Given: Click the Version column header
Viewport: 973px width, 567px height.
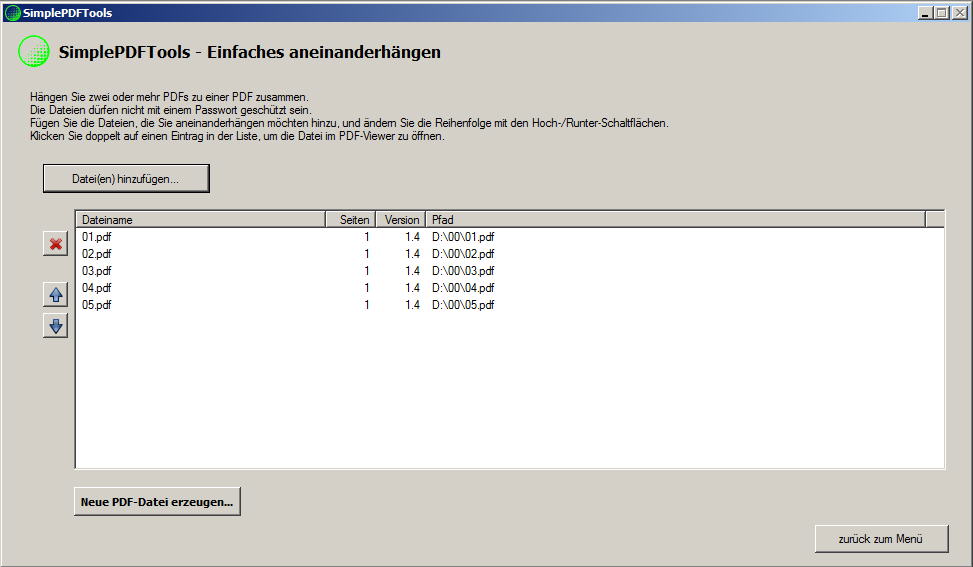Looking at the screenshot, I should pyautogui.click(x=401, y=220).
